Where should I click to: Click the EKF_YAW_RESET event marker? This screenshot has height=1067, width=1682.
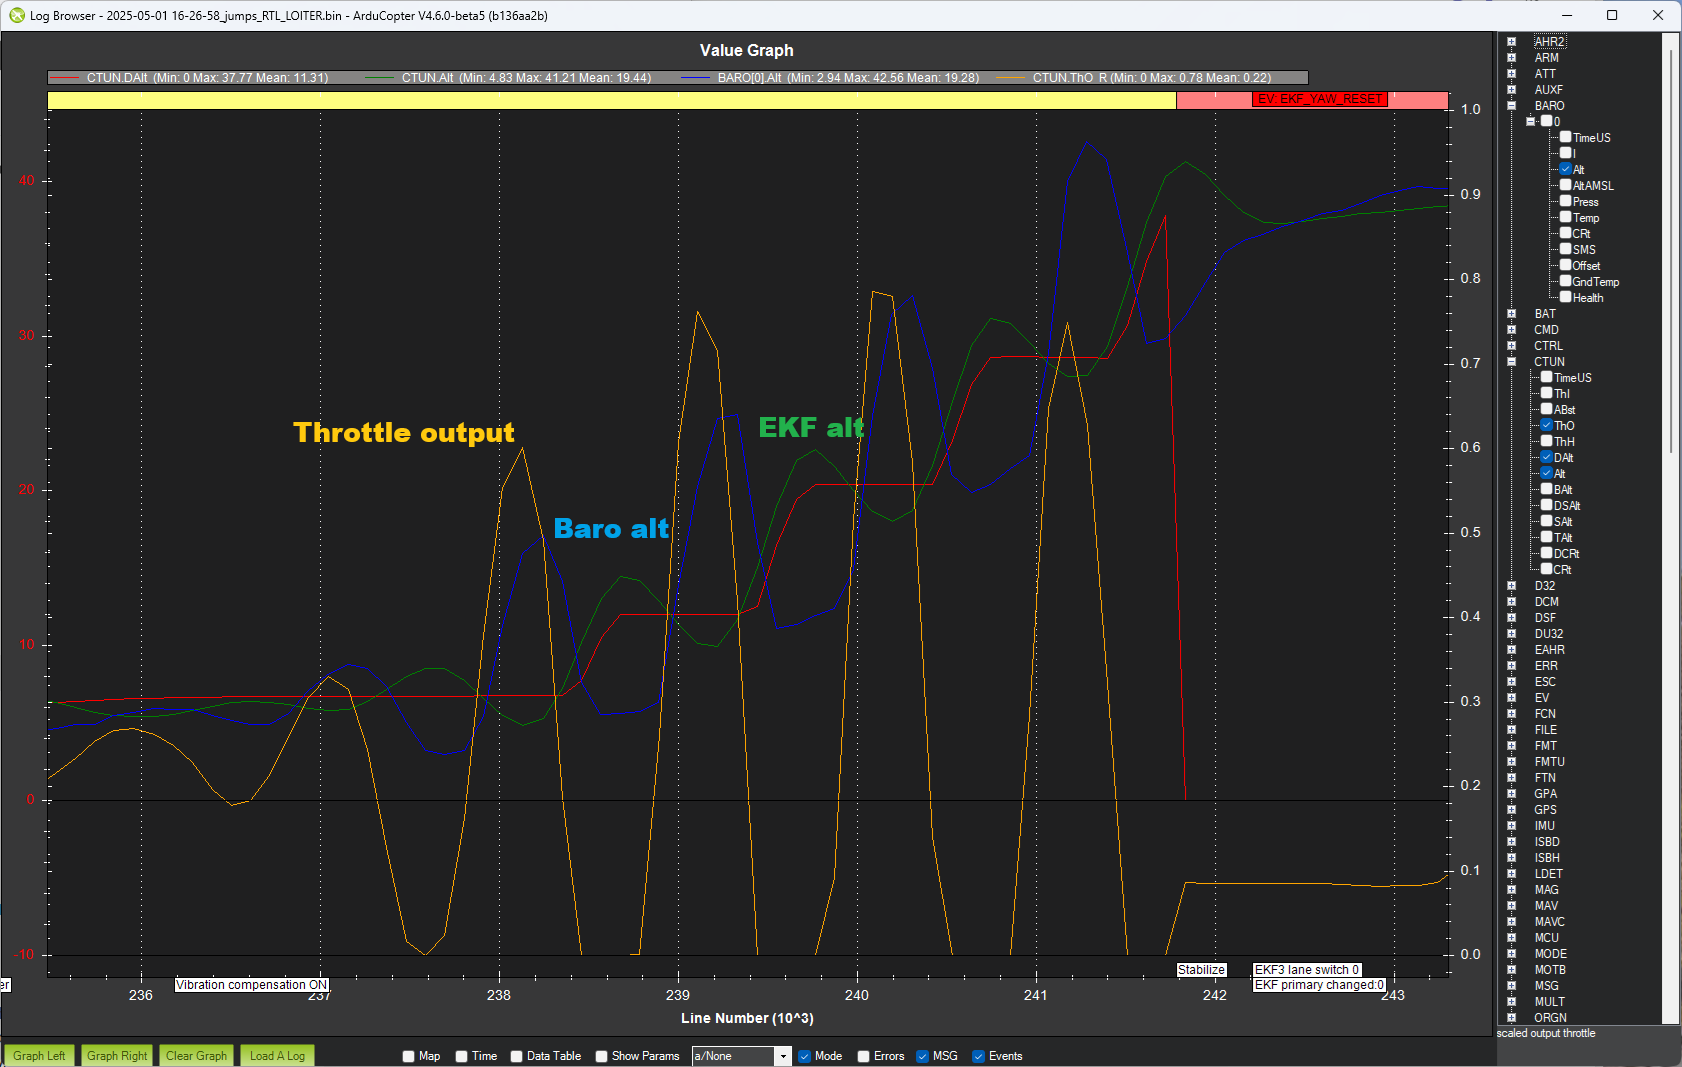(x=1319, y=99)
